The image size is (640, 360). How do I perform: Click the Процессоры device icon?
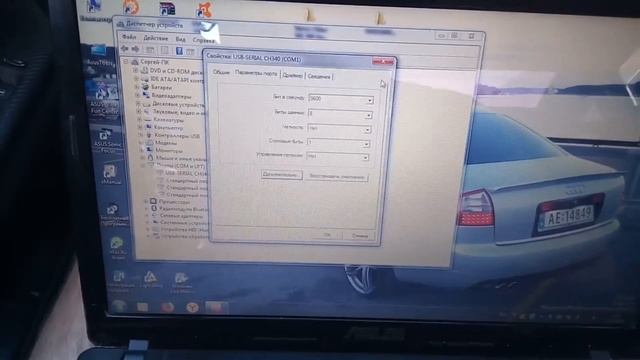153,201
